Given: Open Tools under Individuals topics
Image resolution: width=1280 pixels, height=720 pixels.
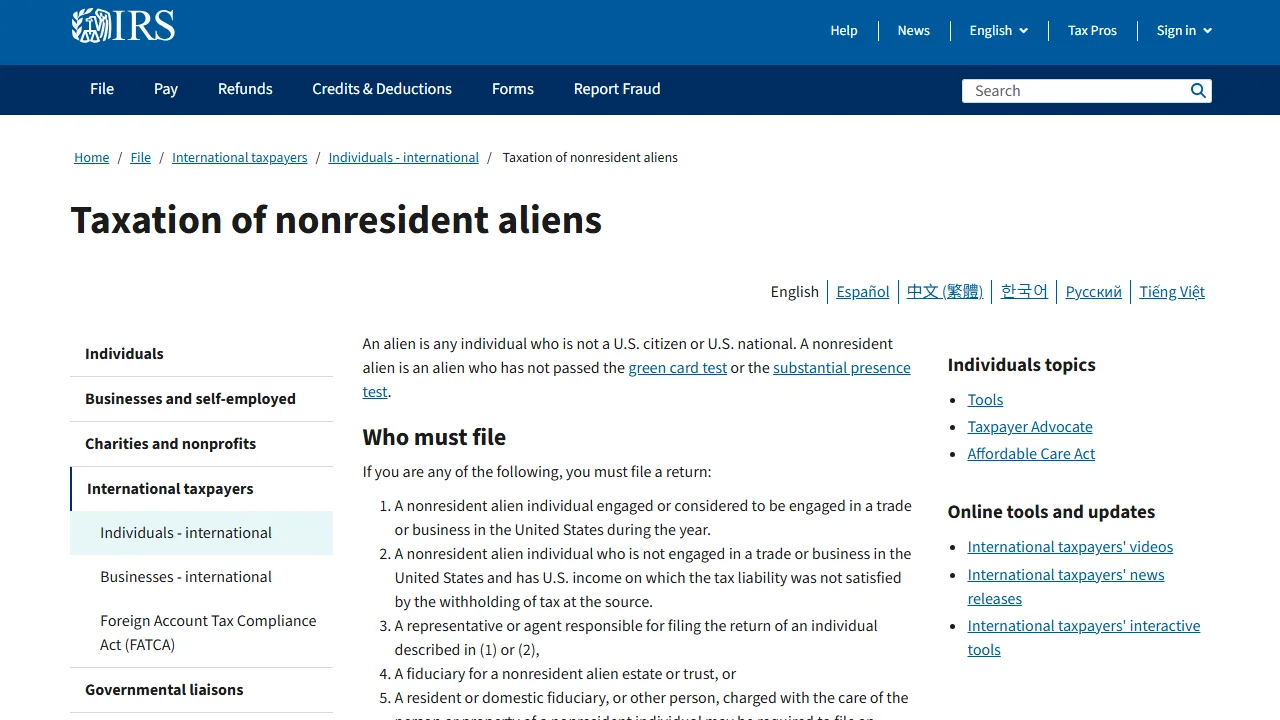Looking at the screenshot, I should coord(985,400).
